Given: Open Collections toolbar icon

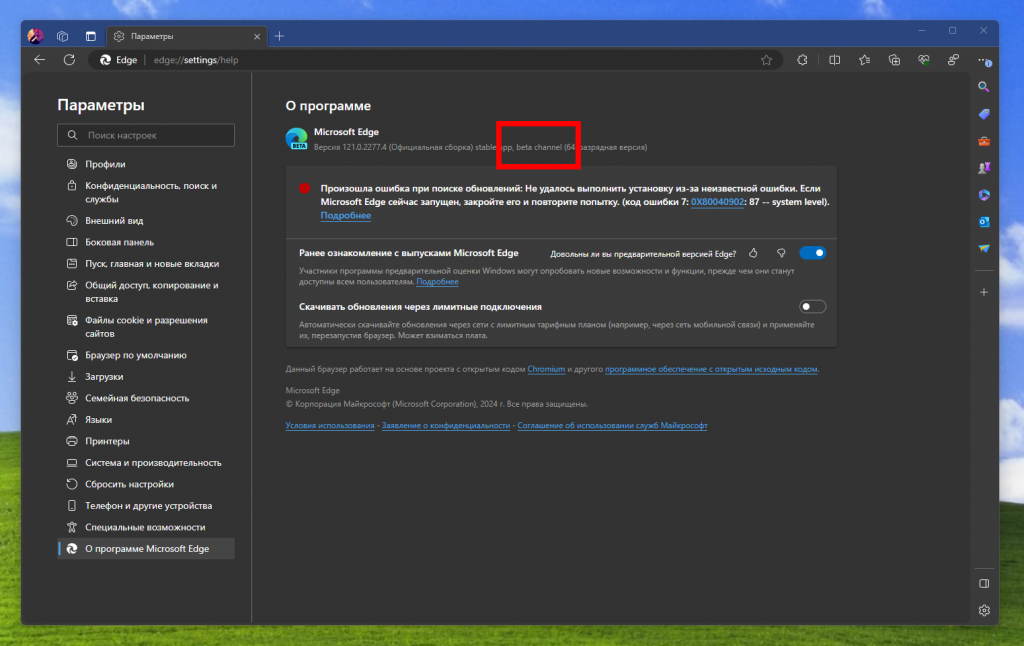Looking at the screenshot, I should 895,60.
